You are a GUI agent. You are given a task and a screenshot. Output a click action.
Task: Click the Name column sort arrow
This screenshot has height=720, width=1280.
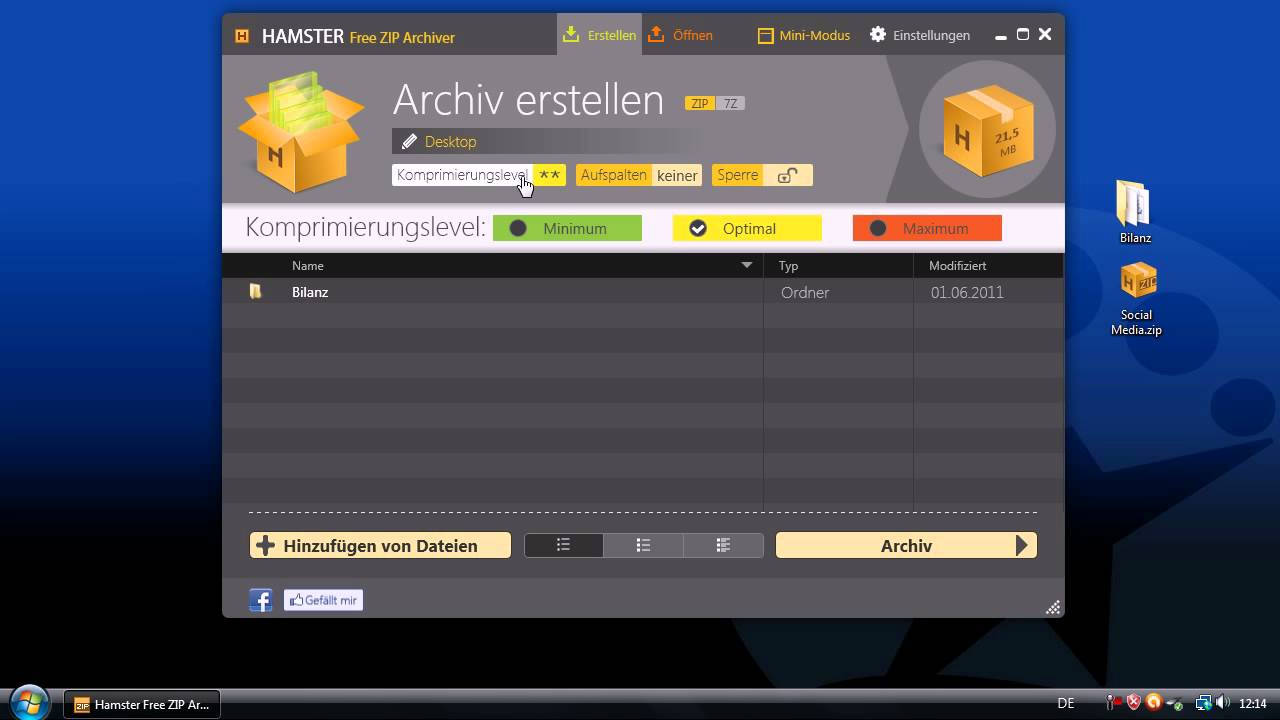[746, 265]
